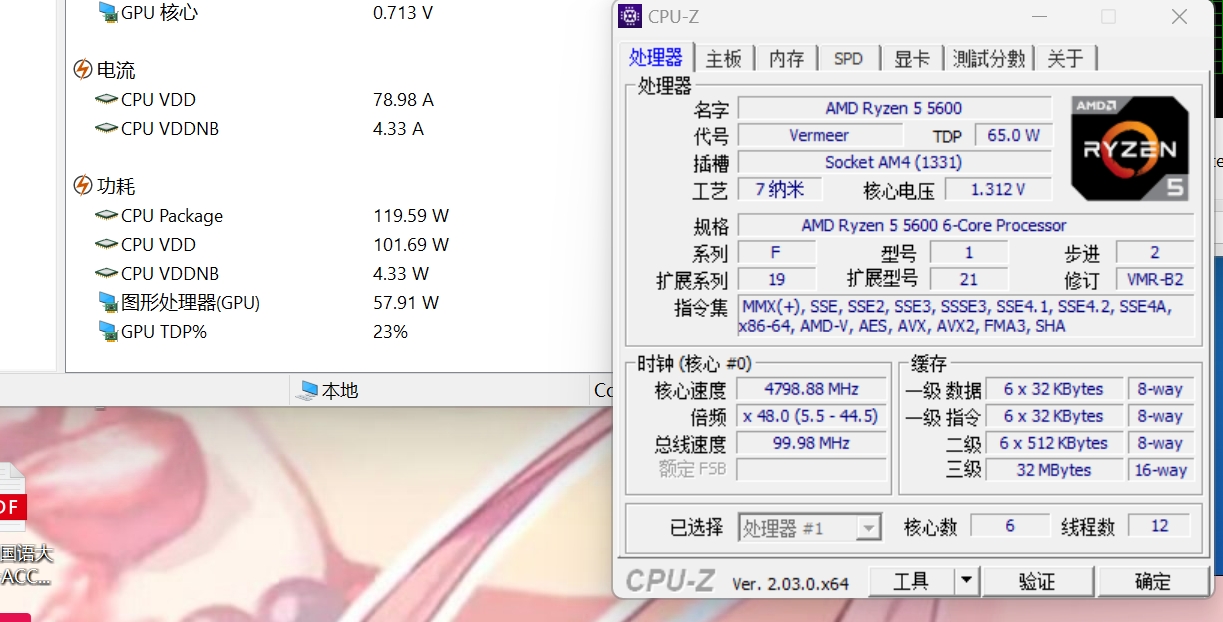The width and height of the screenshot is (1223, 622).
Task: Click the 系列 value F
Action: click(777, 252)
